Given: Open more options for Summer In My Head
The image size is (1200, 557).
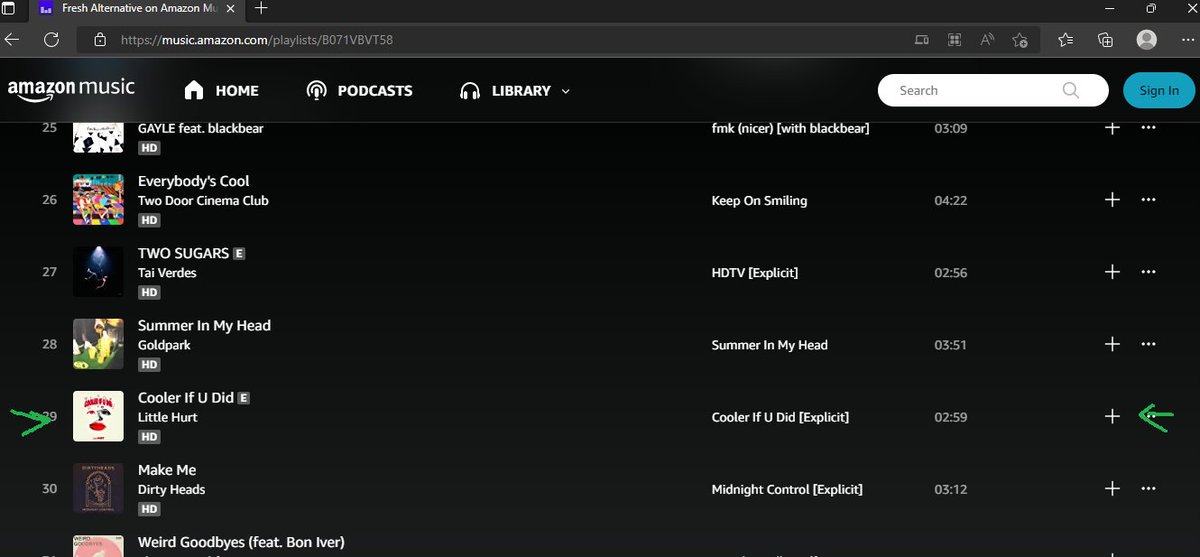Looking at the screenshot, I should pyautogui.click(x=1148, y=344).
